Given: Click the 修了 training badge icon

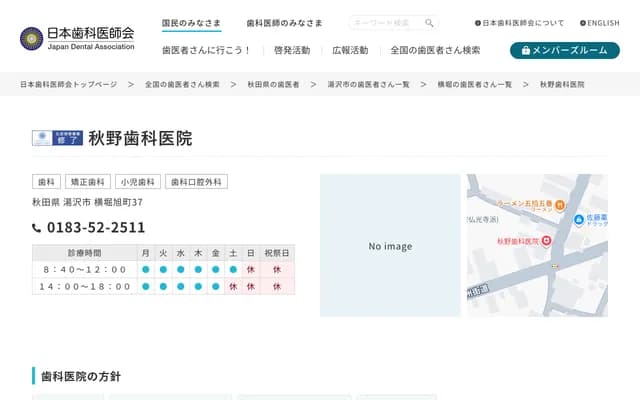Looking at the screenshot, I should 58,139.
